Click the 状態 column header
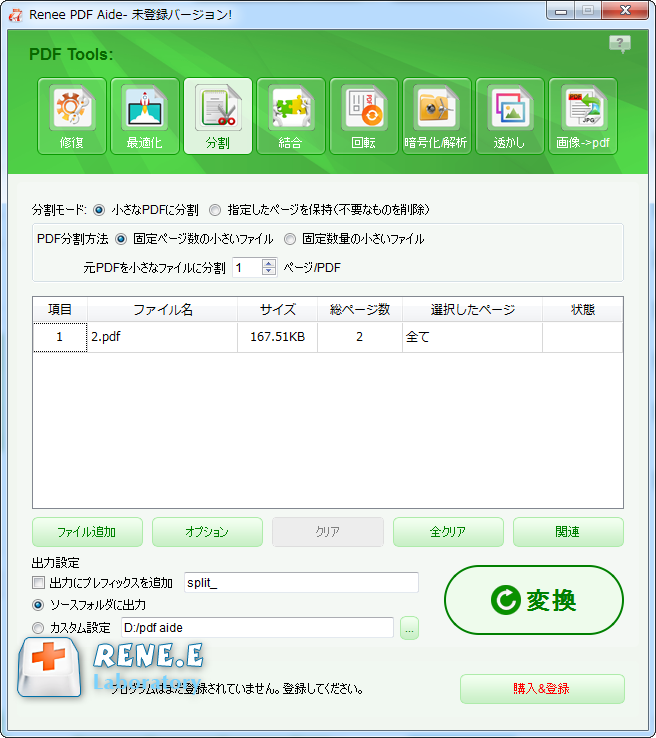The image size is (656, 738). [x=583, y=309]
